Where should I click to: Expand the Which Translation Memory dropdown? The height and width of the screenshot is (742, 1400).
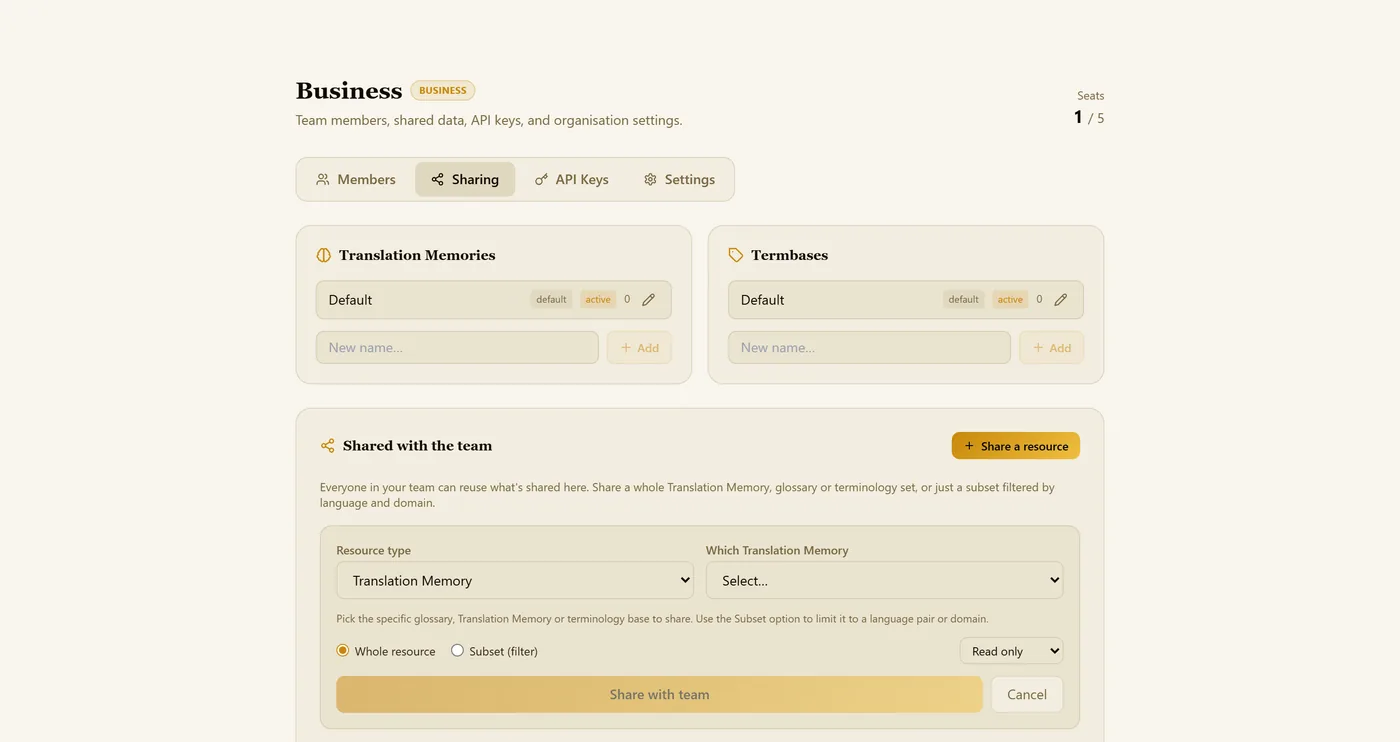coord(884,580)
